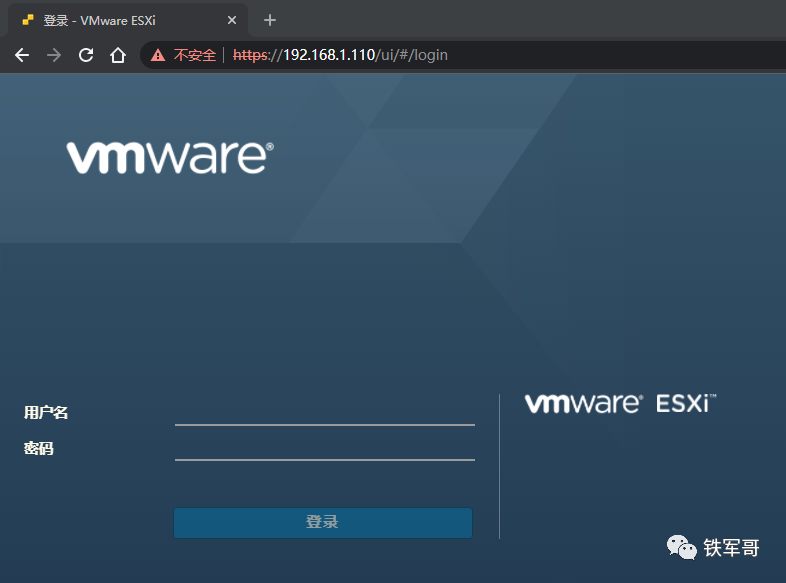786x583 pixels.
Task: Click the browser back arrow
Action: coord(22,55)
